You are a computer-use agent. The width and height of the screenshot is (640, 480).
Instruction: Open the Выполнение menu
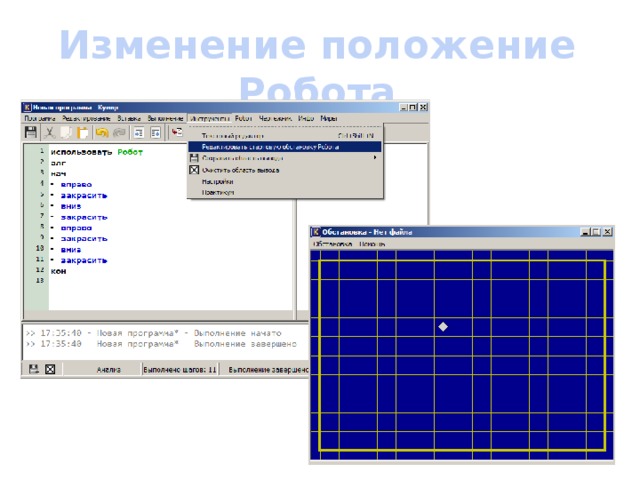165,118
